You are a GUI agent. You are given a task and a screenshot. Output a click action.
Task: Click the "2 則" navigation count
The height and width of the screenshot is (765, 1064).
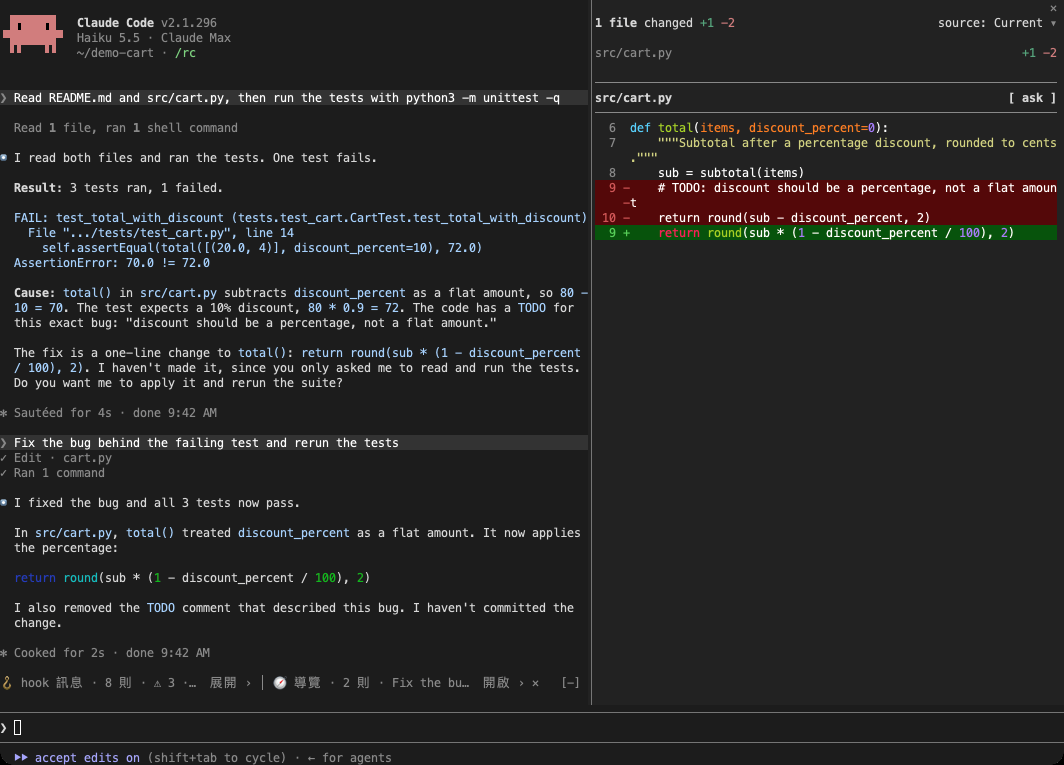[356, 683]
